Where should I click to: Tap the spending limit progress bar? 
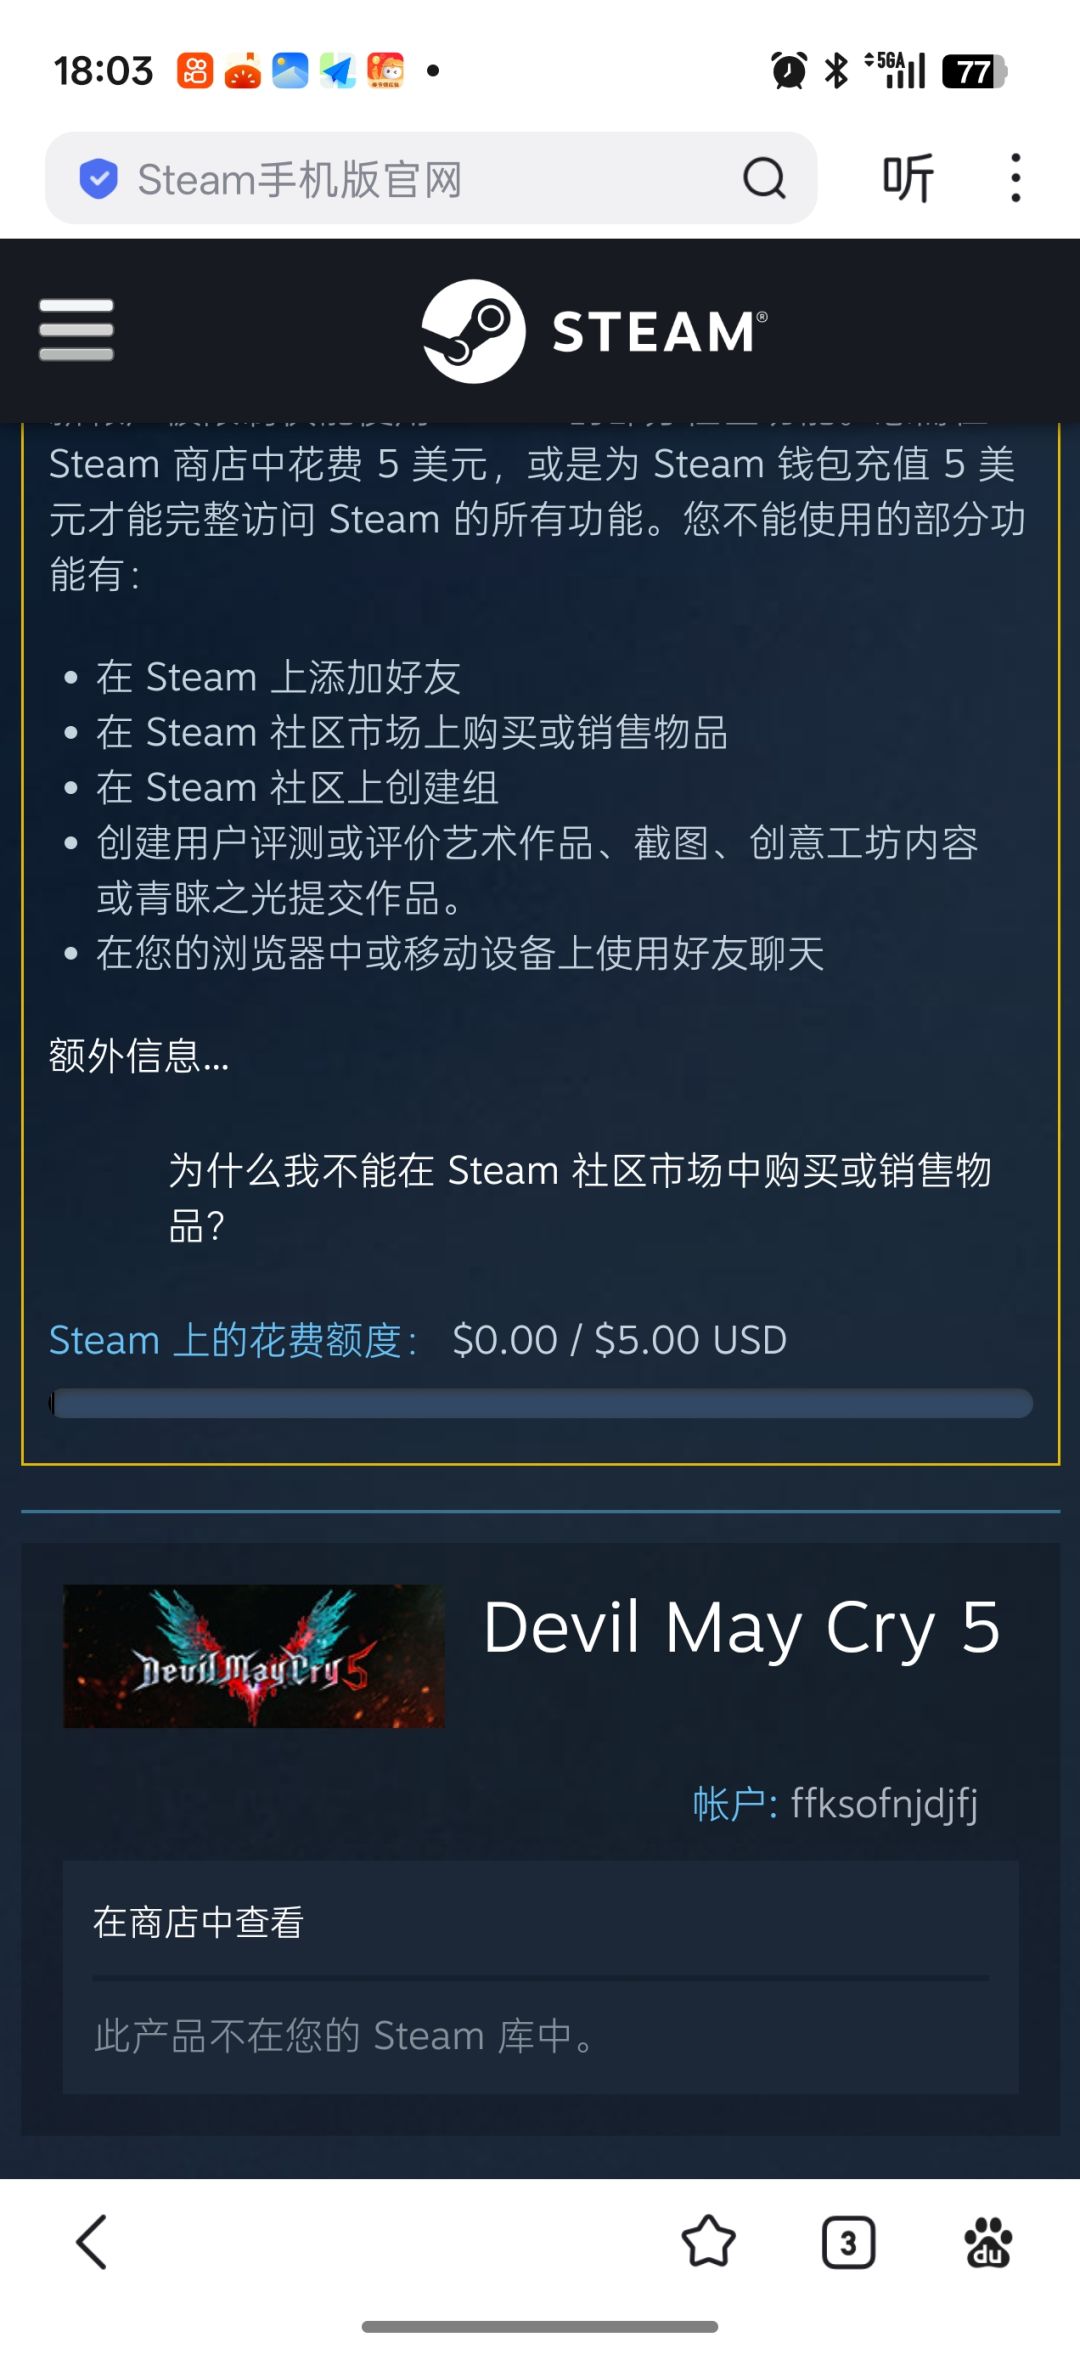click(541, 1403)
